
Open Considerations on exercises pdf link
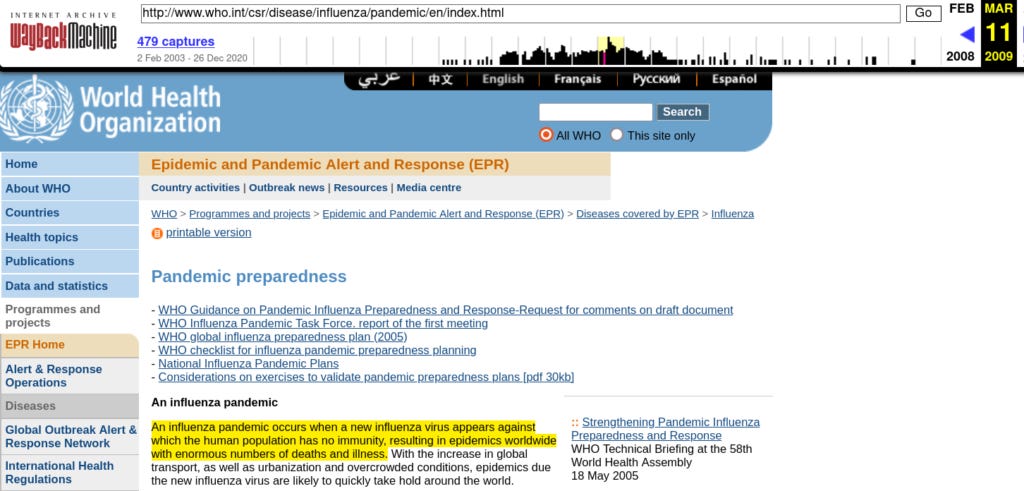pos(366,377)
